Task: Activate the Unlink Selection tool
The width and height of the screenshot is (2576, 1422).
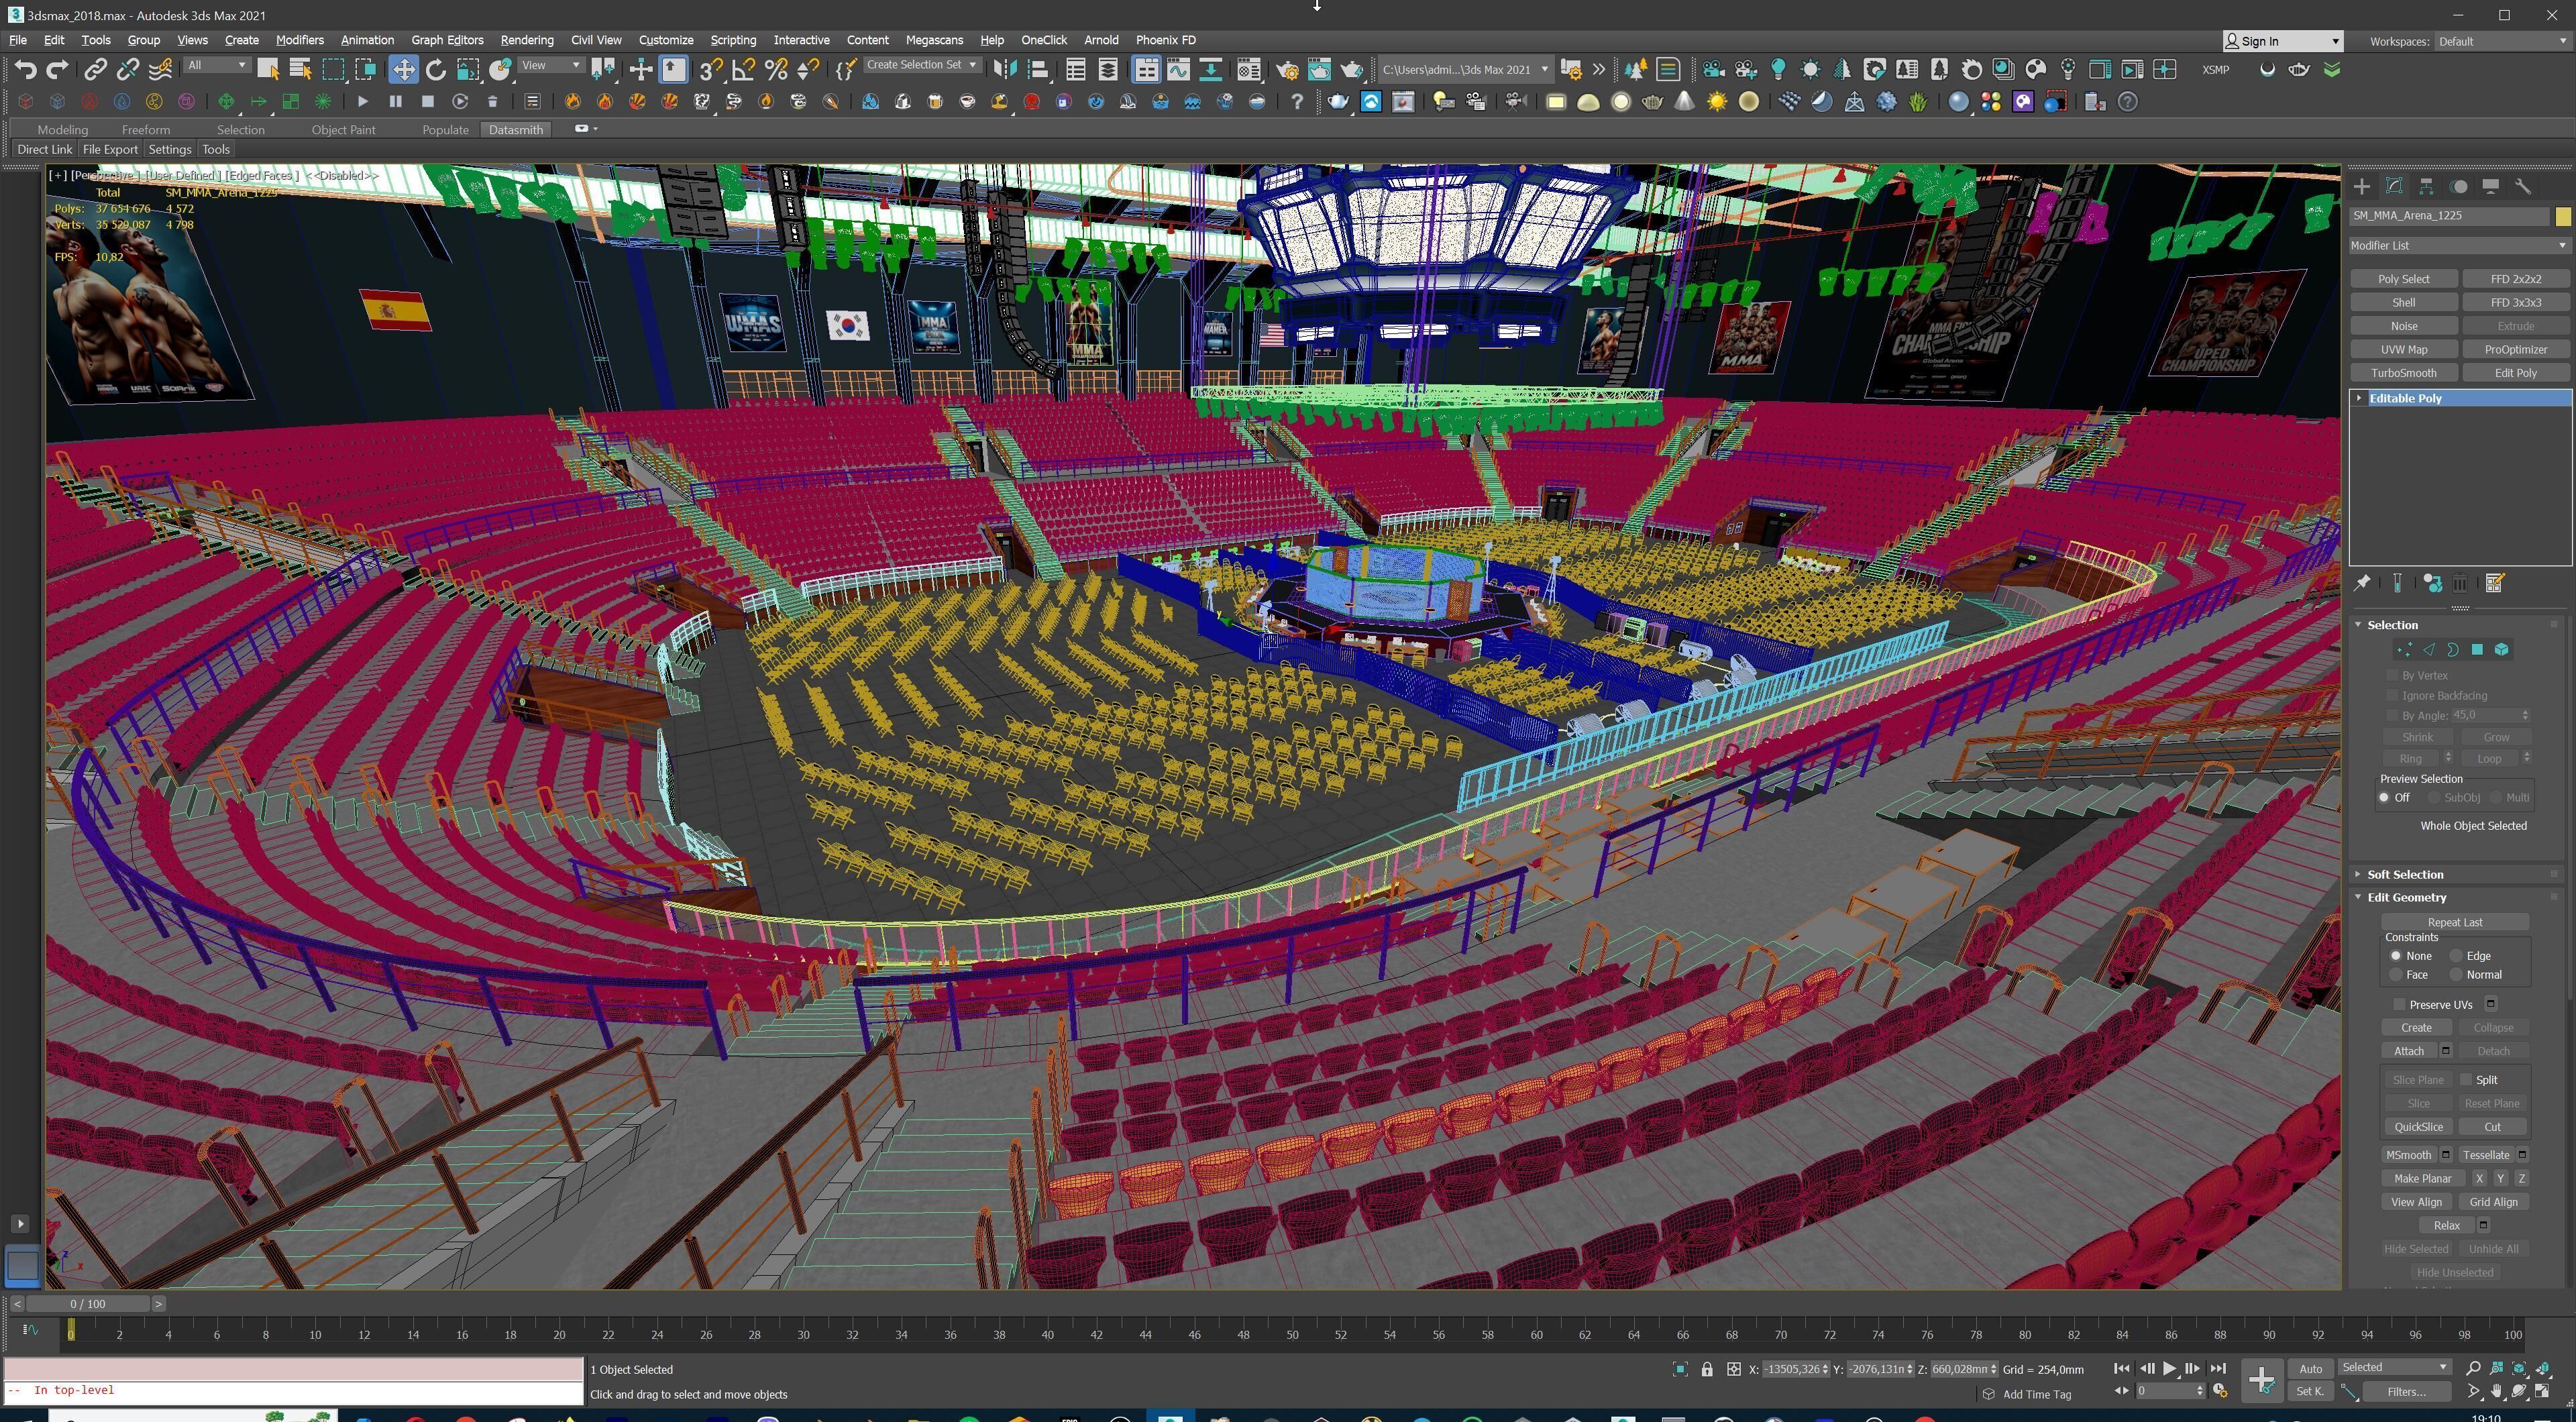Action: 127,69
